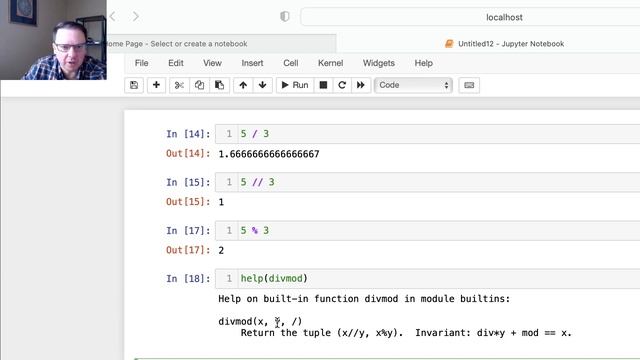Screen dimensions: 640x360
Task: Click the Out[17] prompt label
Action: (188, 250)
